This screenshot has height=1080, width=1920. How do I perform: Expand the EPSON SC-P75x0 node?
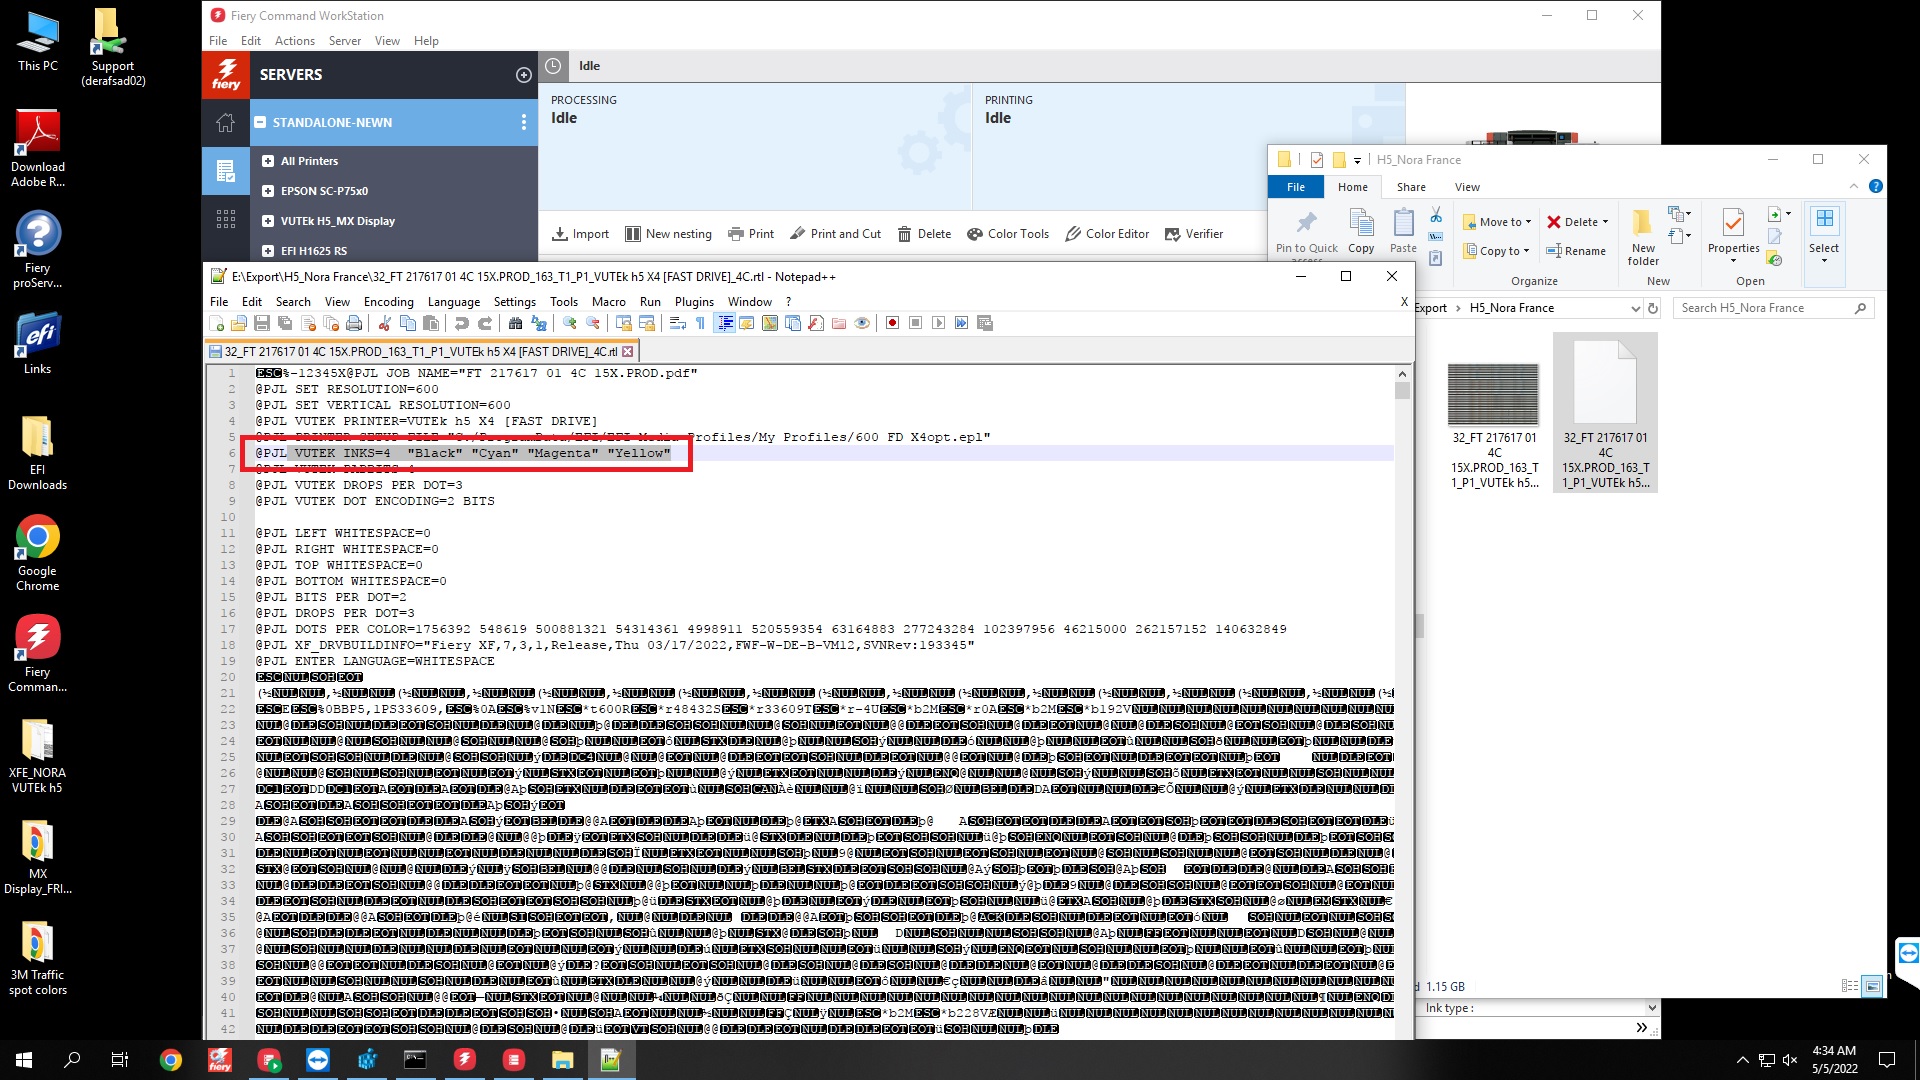coord(268,191)
